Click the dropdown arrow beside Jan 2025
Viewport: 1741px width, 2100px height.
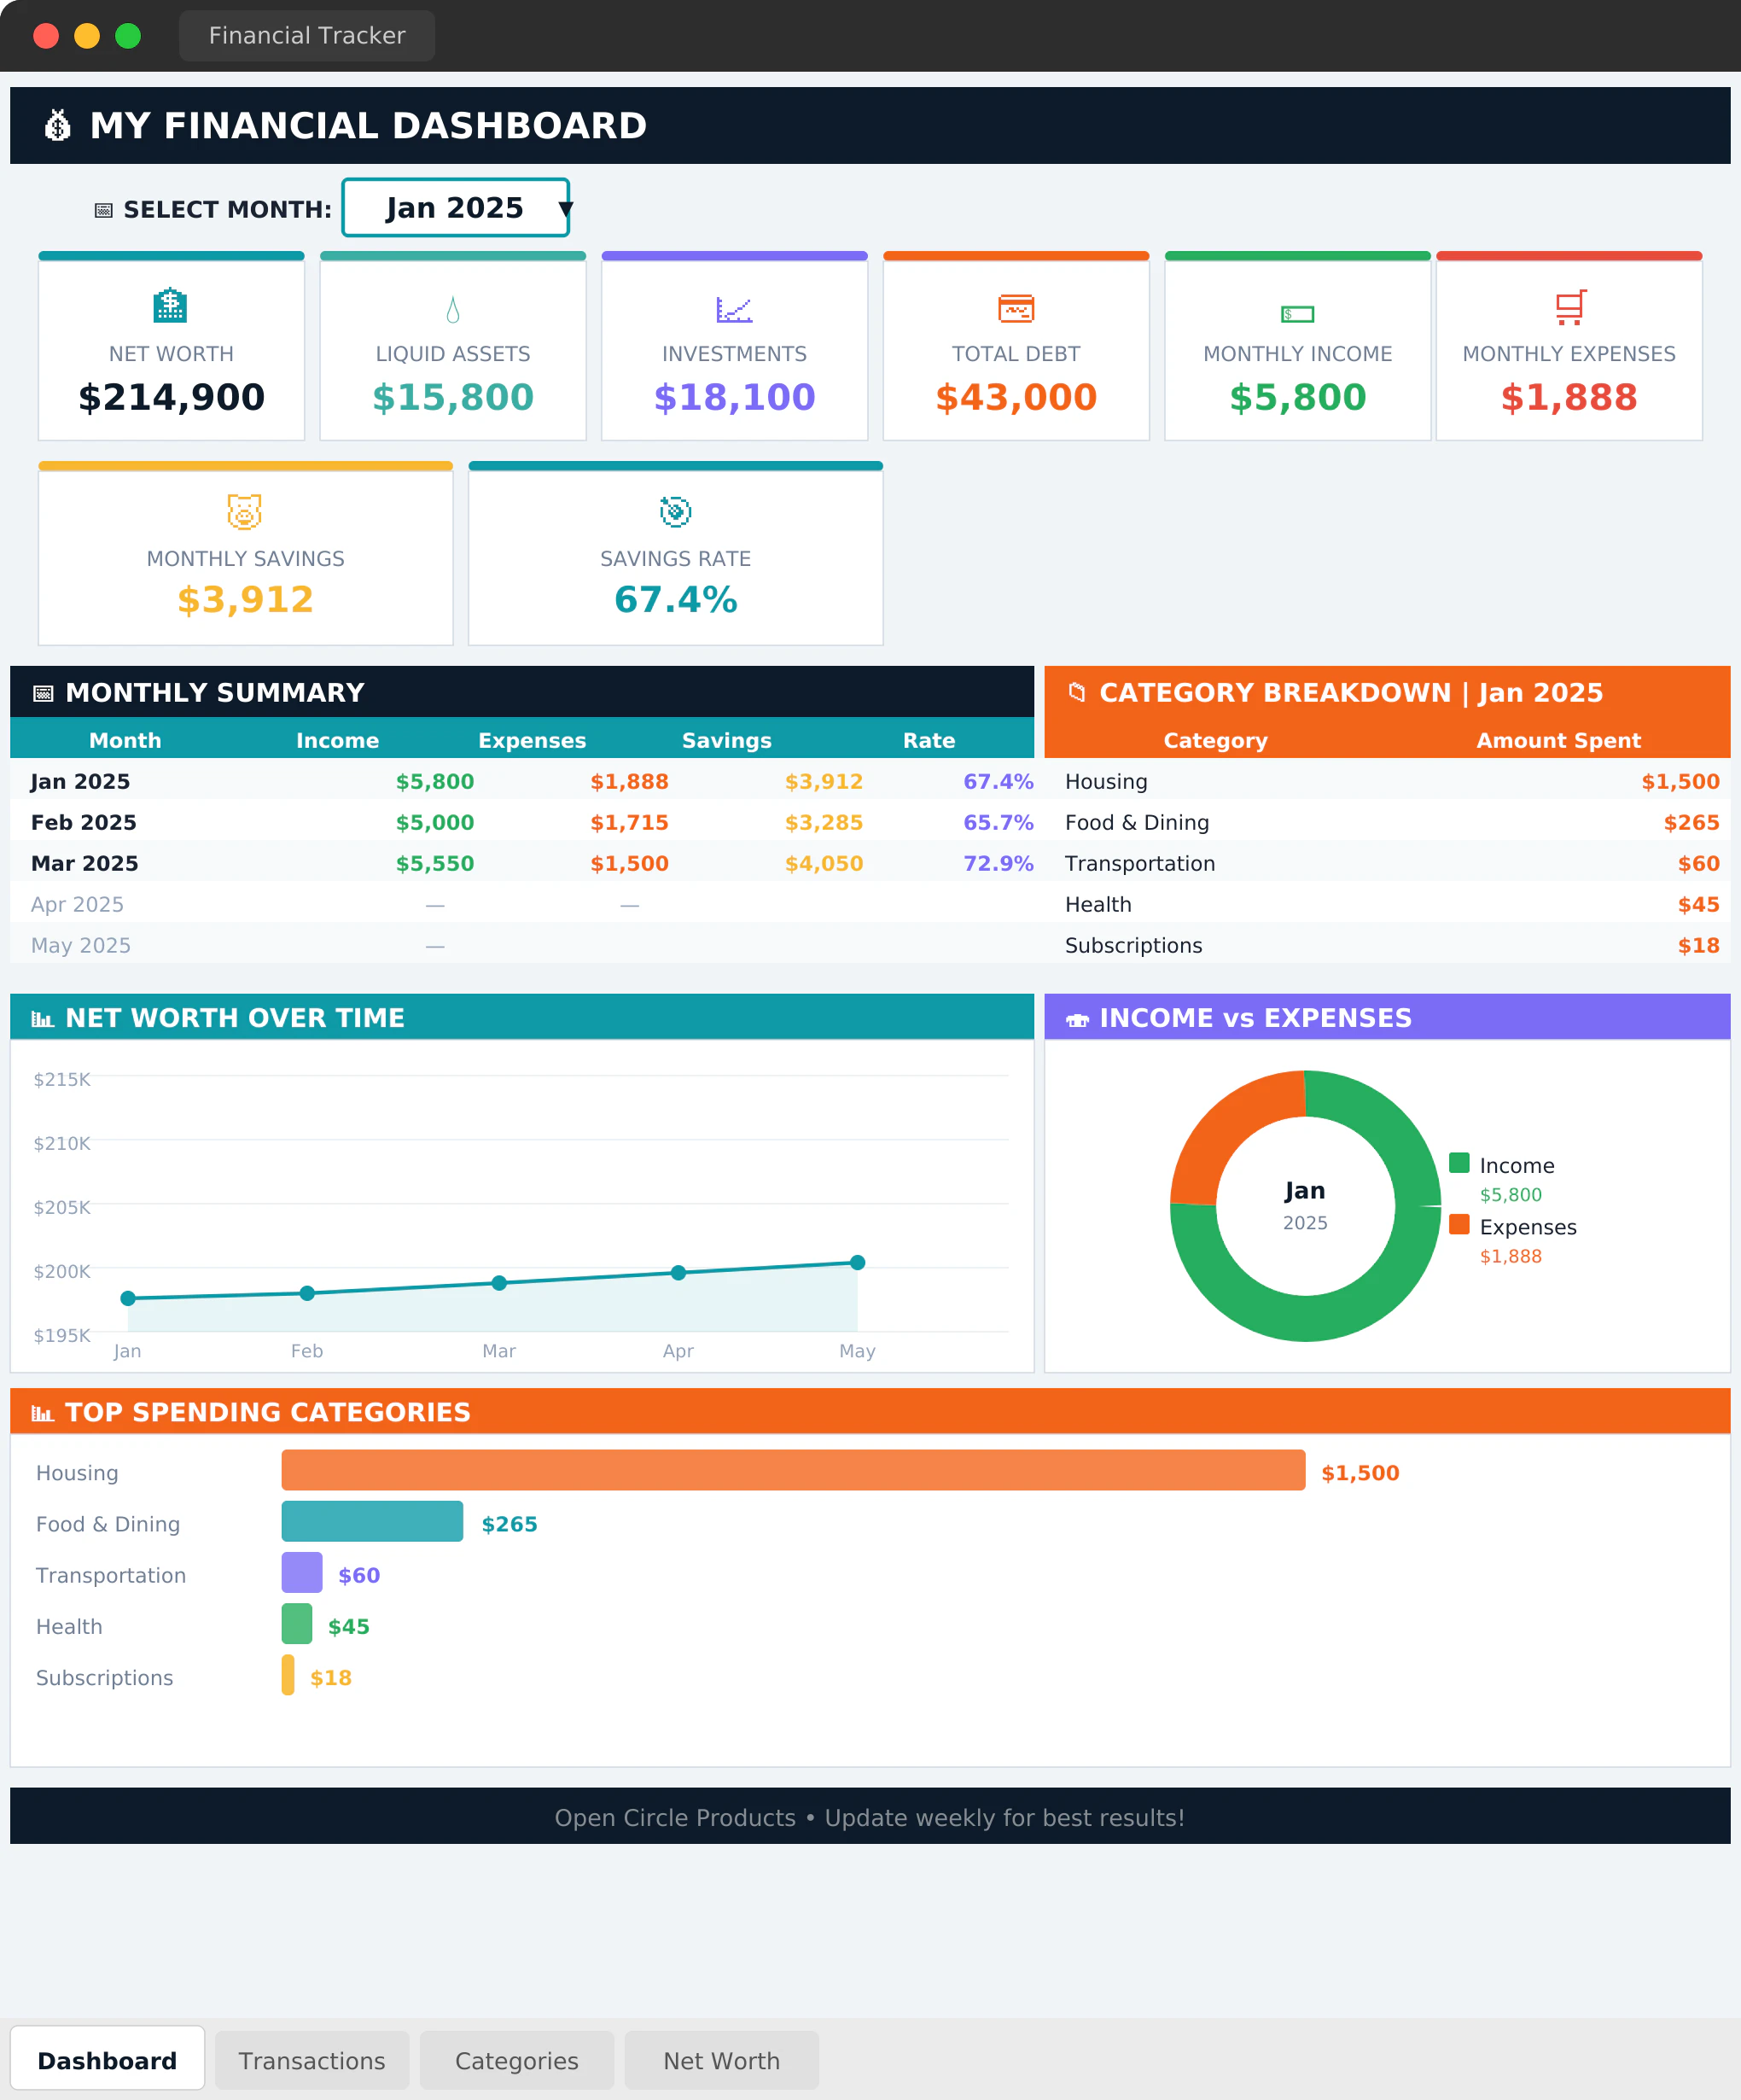pyautogui.click(x=565, y=209)
